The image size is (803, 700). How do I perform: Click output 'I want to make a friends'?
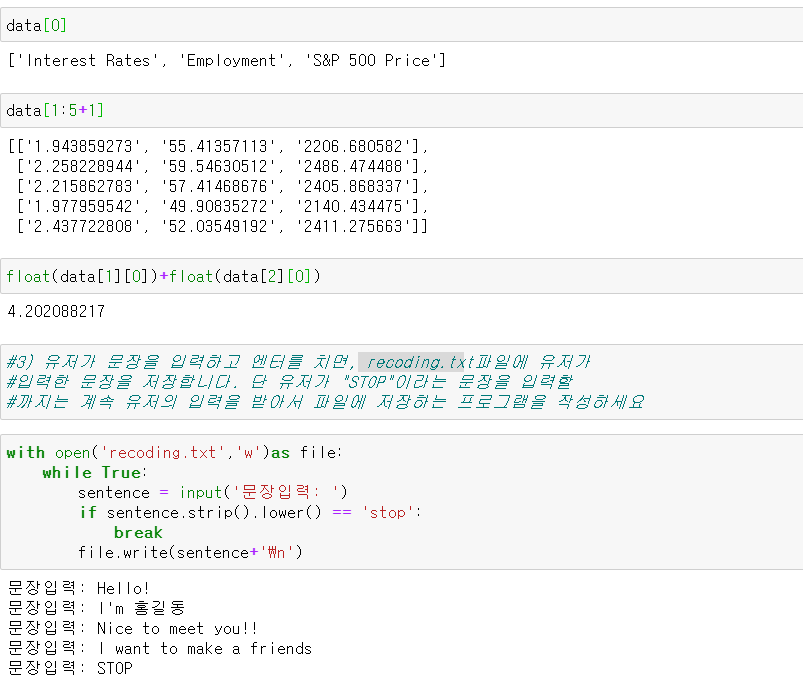[x=160, y=648]
